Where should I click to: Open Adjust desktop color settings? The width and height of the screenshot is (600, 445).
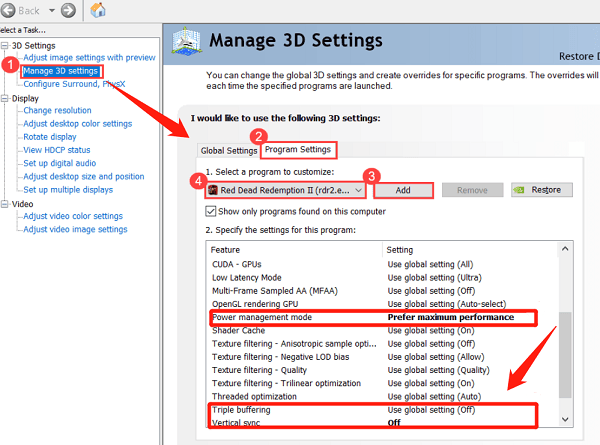click(x=78, y=124)
